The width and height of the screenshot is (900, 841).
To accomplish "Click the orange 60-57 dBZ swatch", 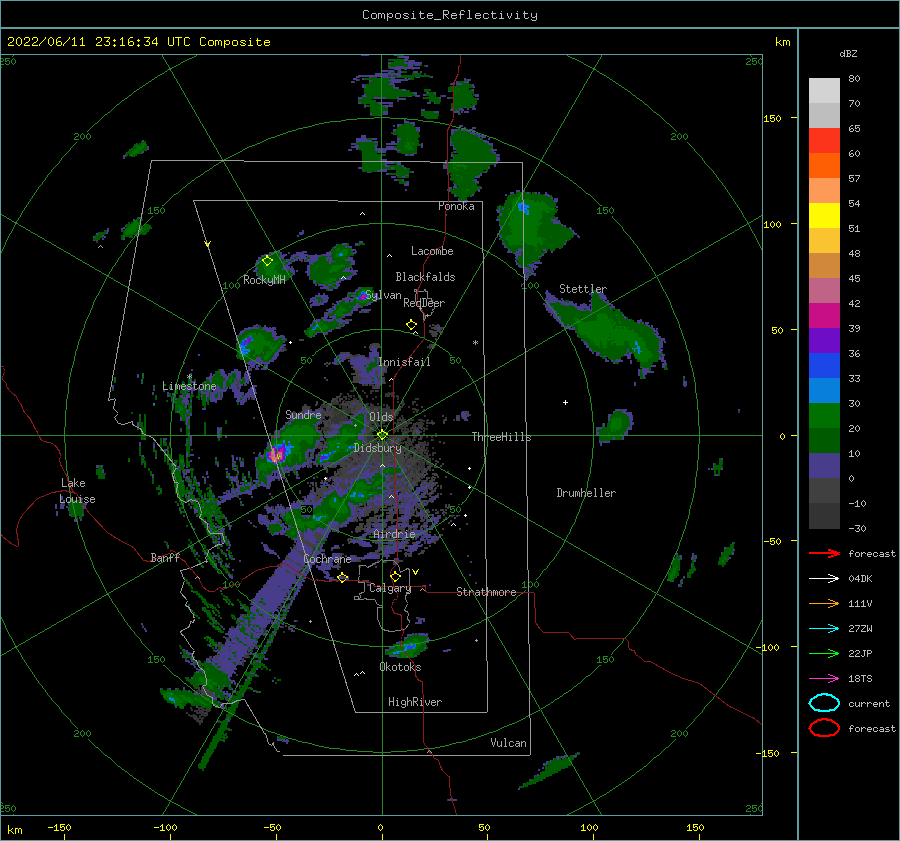I will click(x=824, y=166).
